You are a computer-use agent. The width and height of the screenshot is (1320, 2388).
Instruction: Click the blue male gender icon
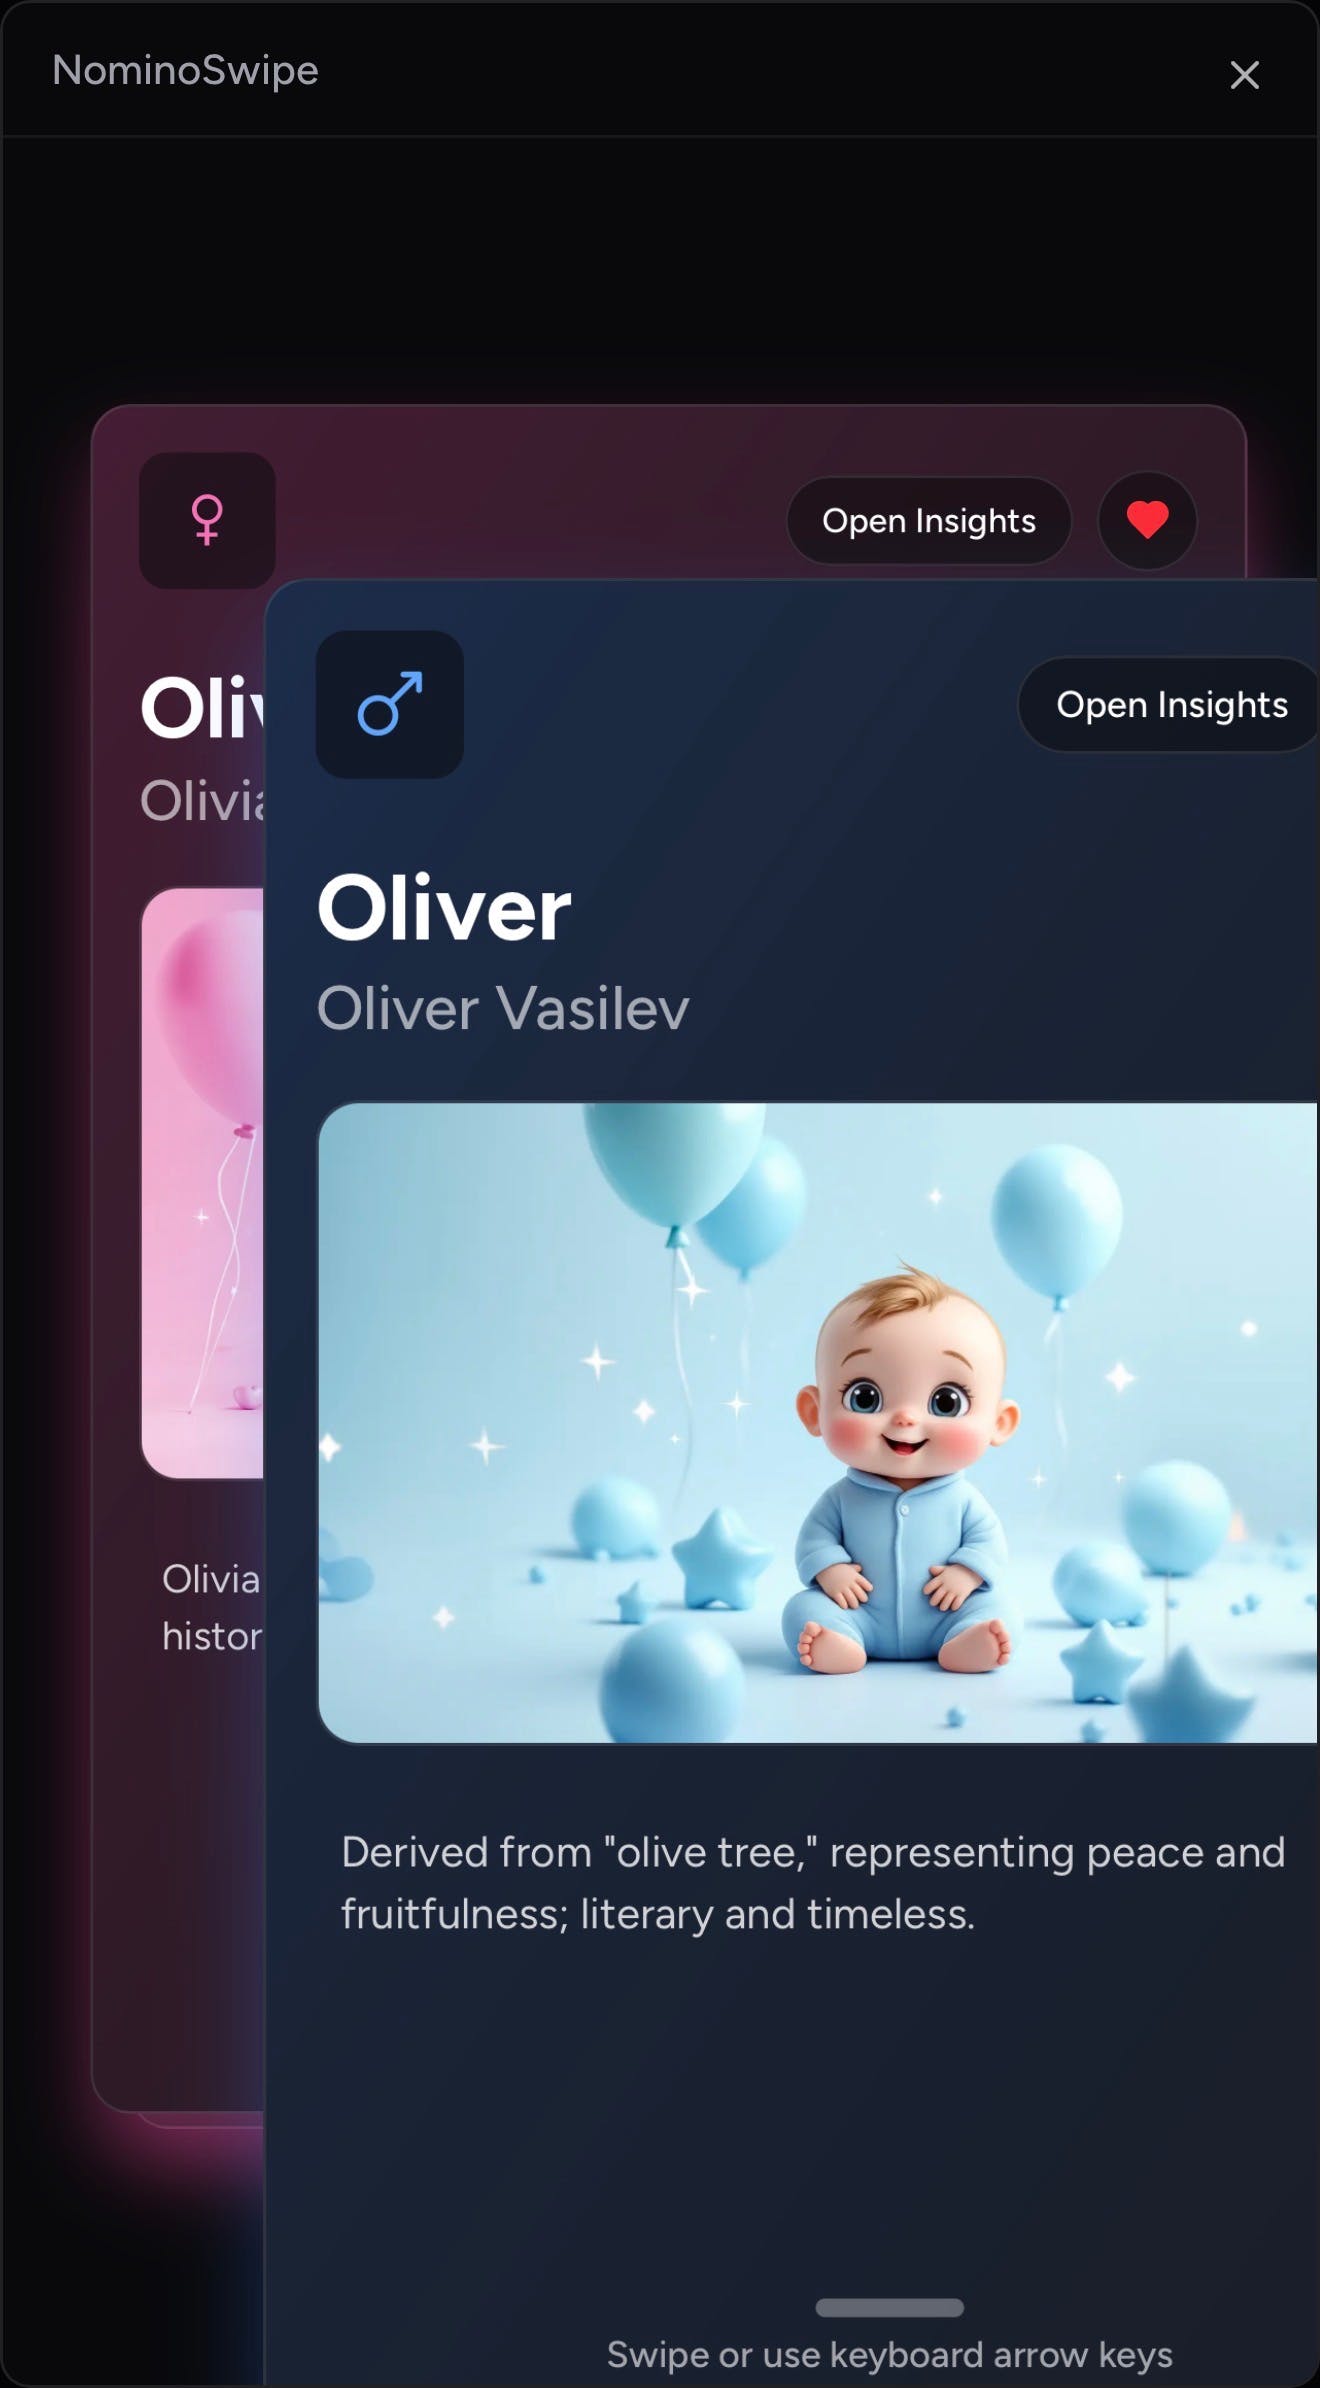[389, 704]
